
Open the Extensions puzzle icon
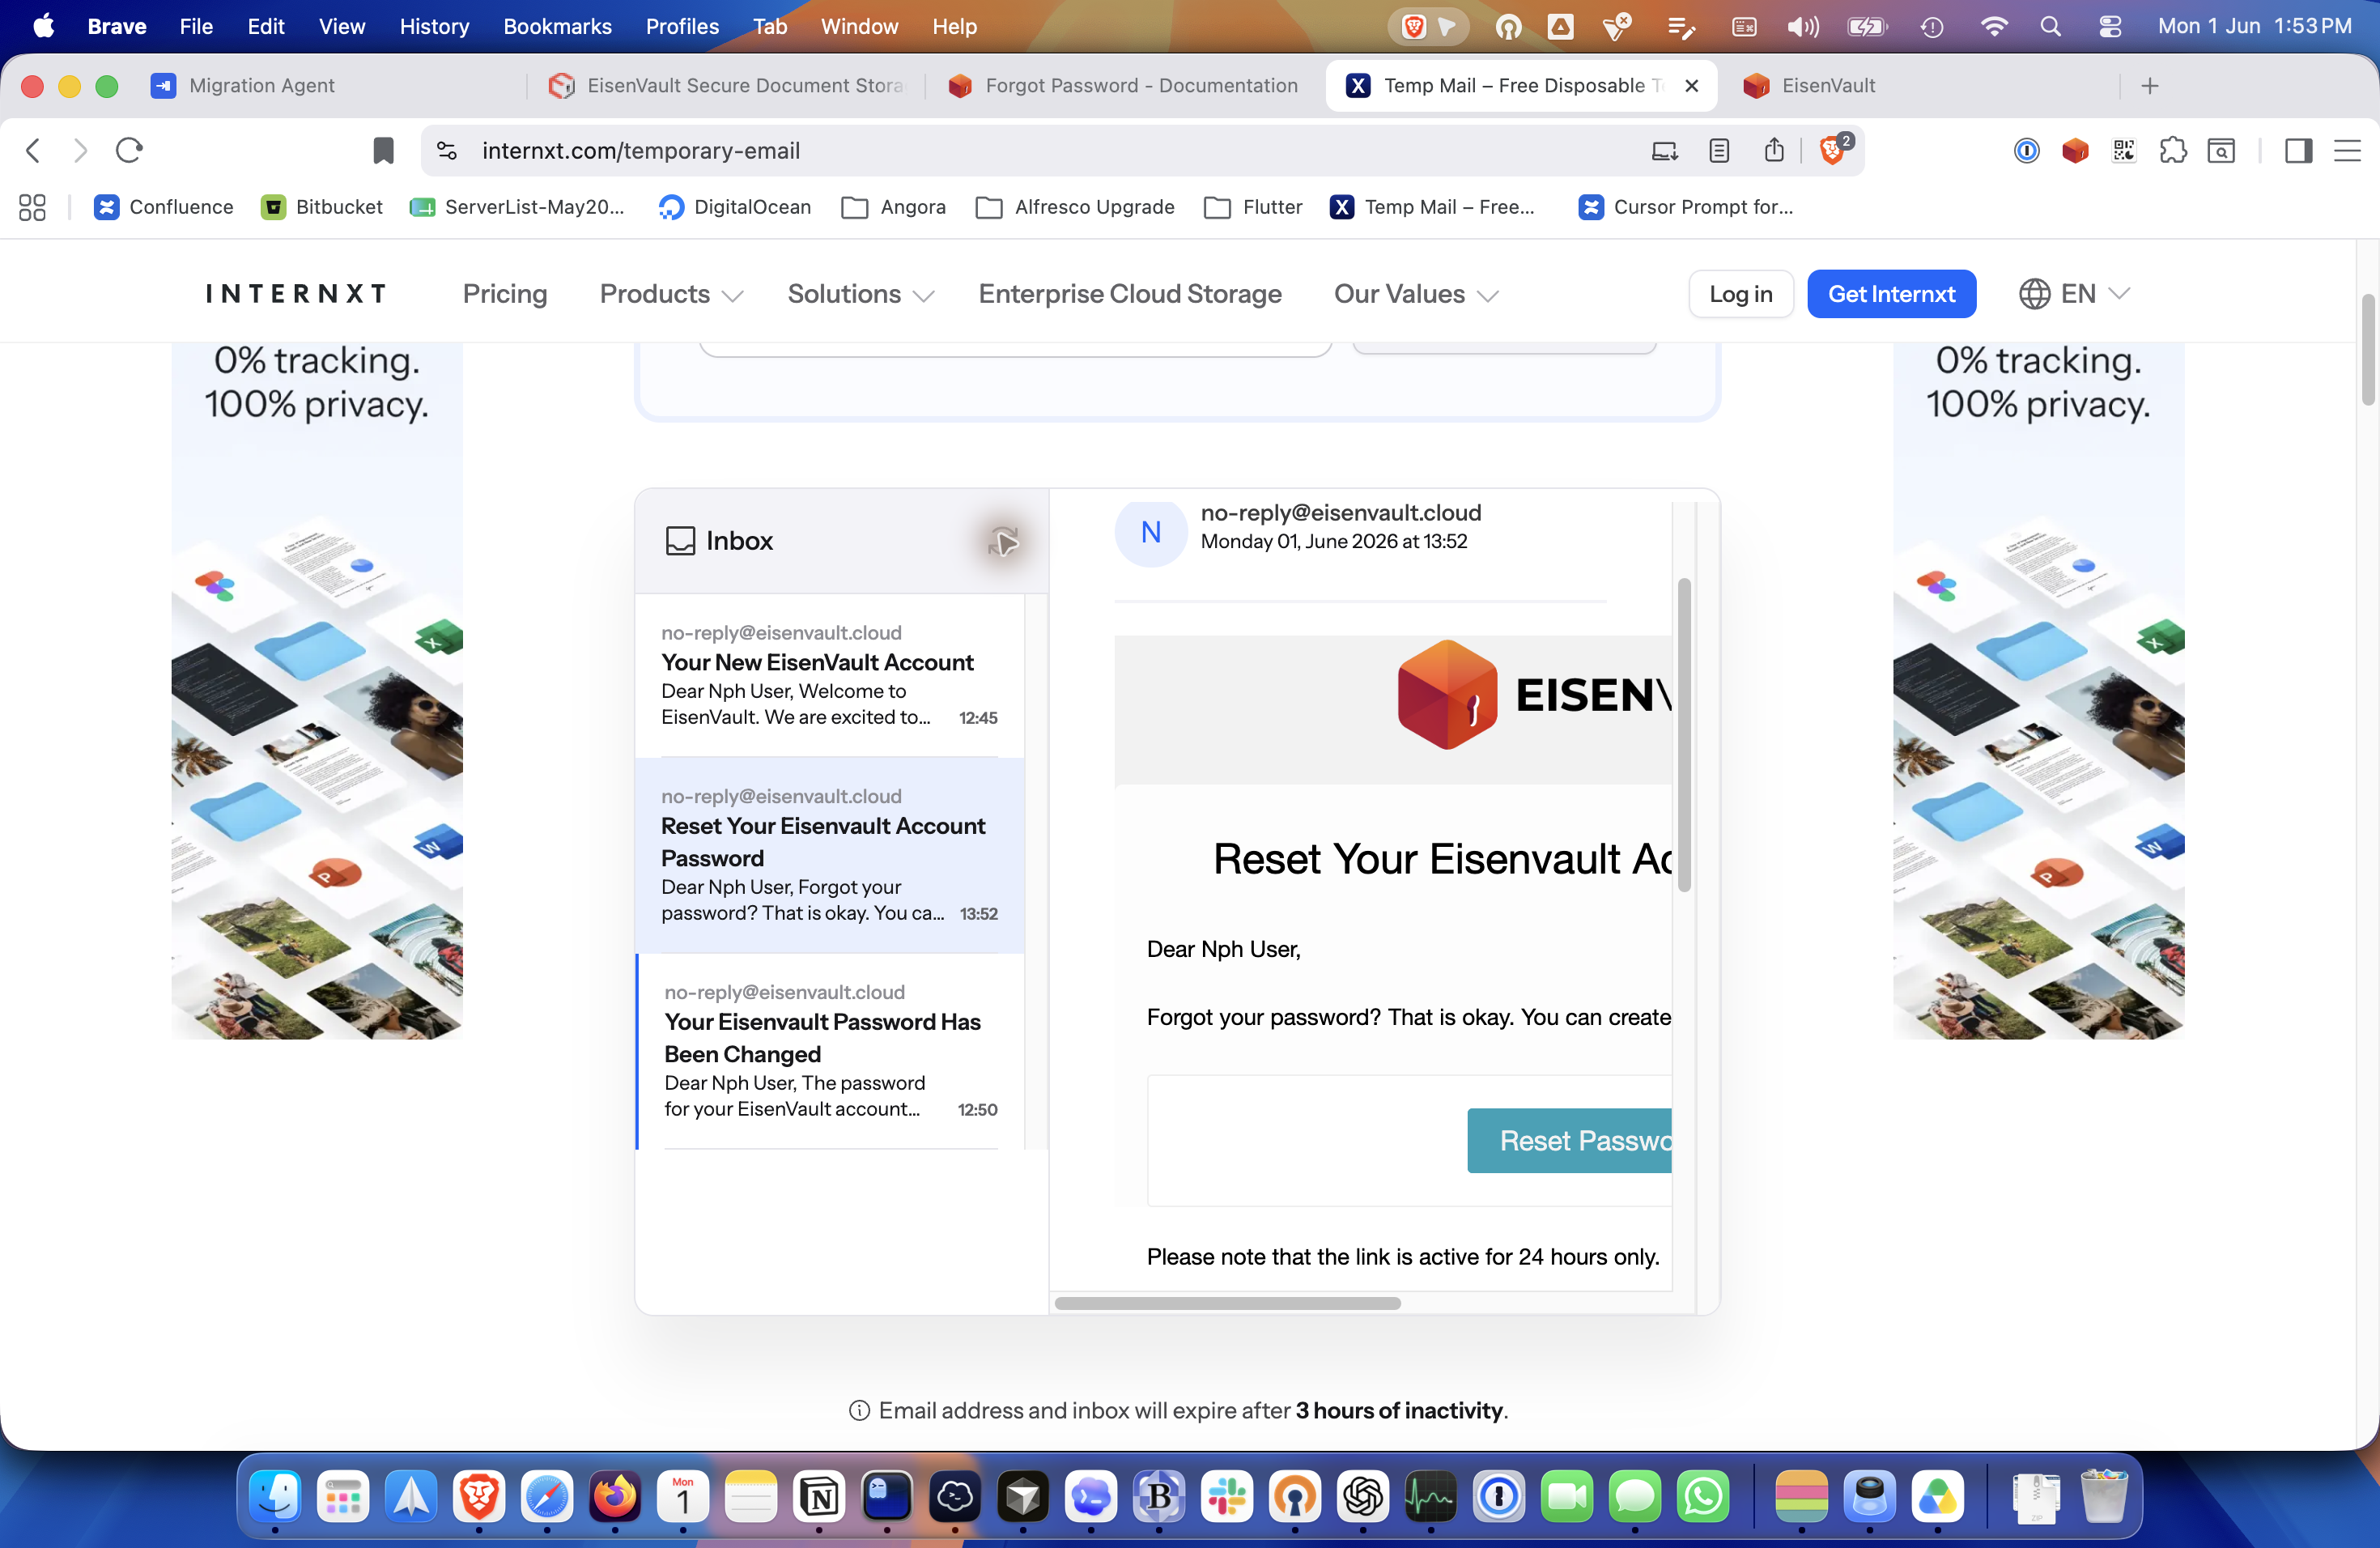(2173, 151)
